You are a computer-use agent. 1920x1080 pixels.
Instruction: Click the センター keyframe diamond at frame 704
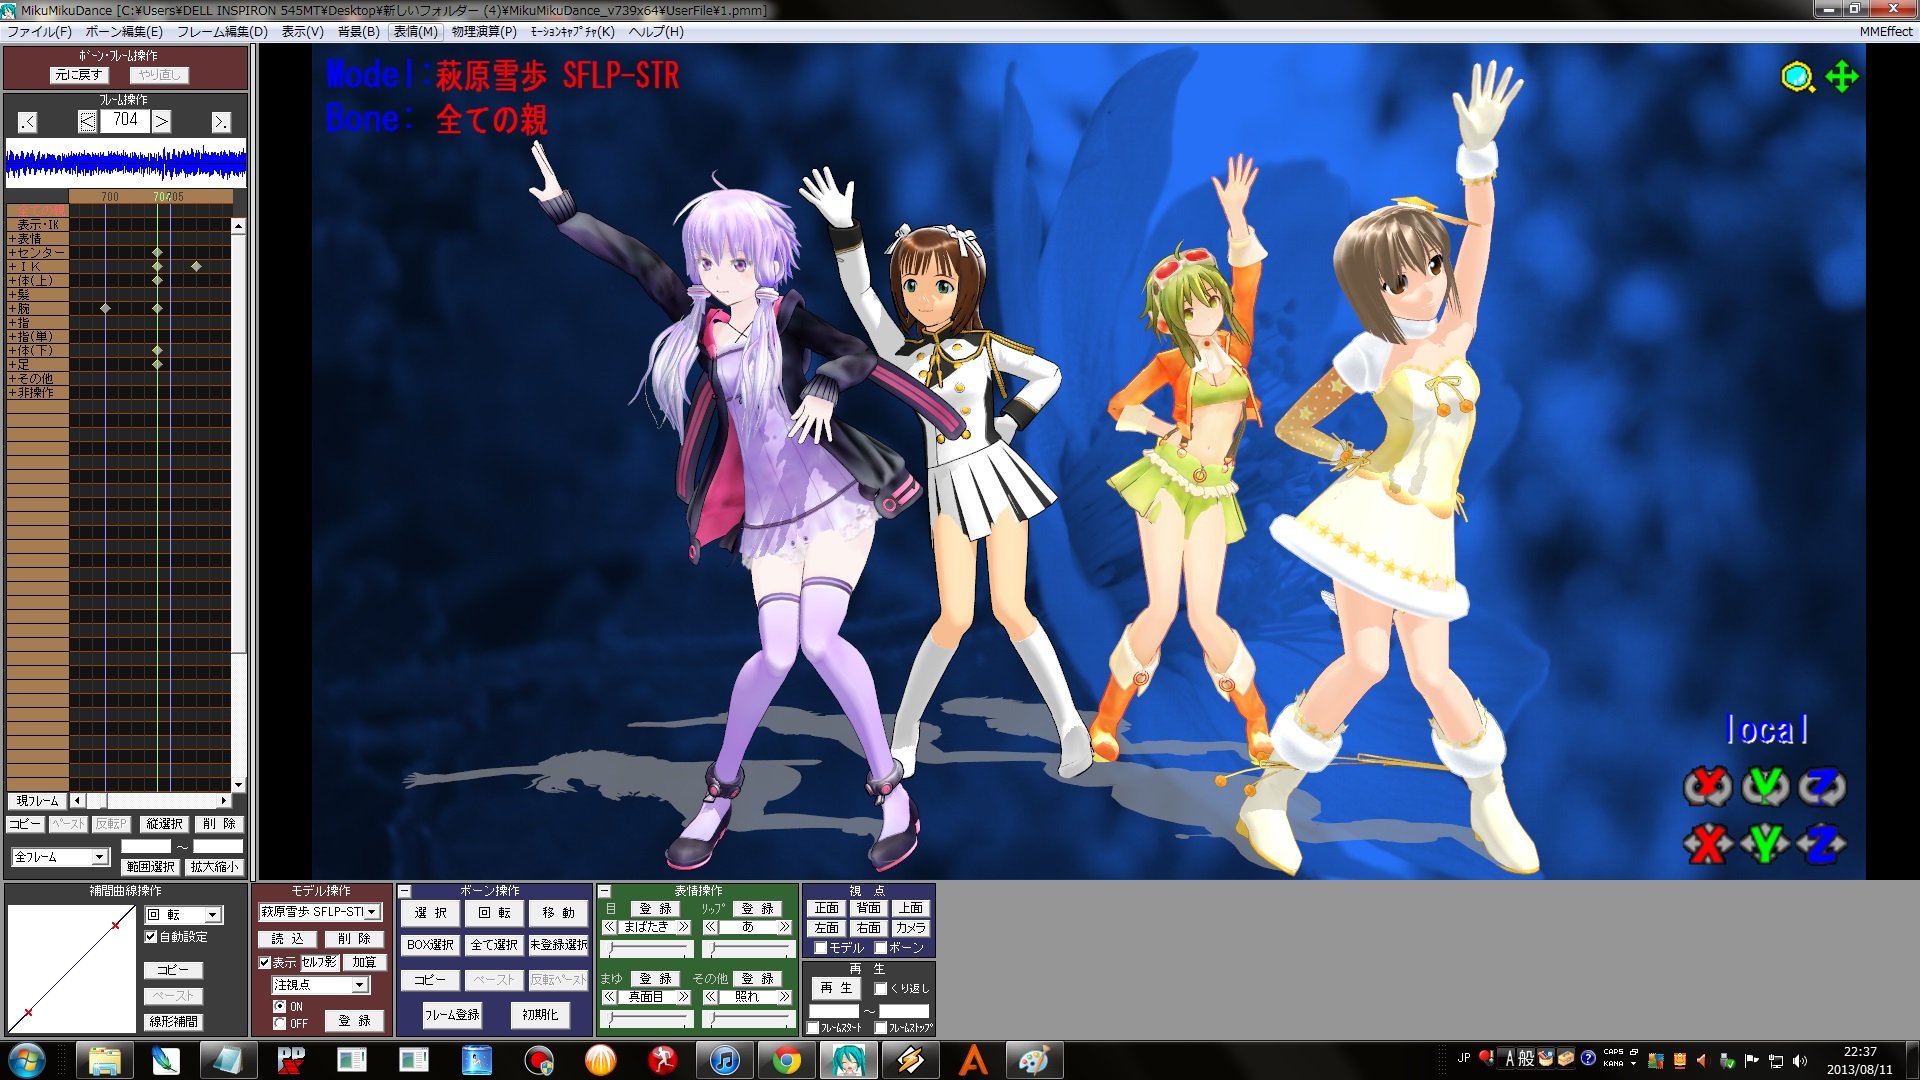(x=157, y=253)
